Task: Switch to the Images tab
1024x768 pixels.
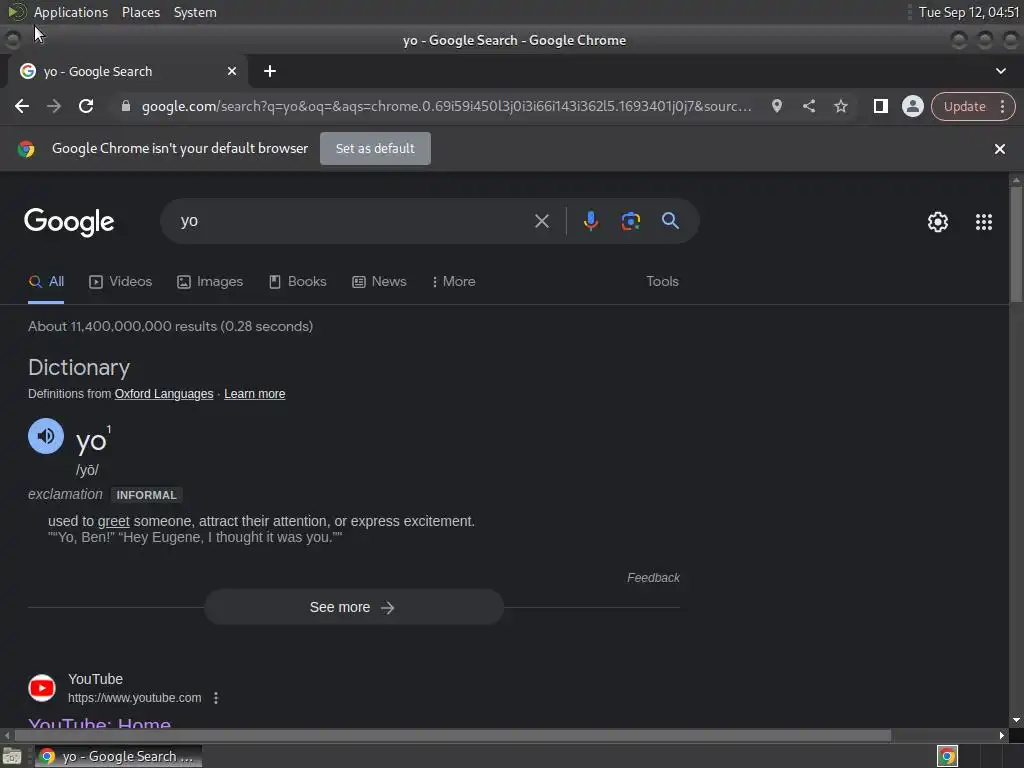Action: coord(210,281)
